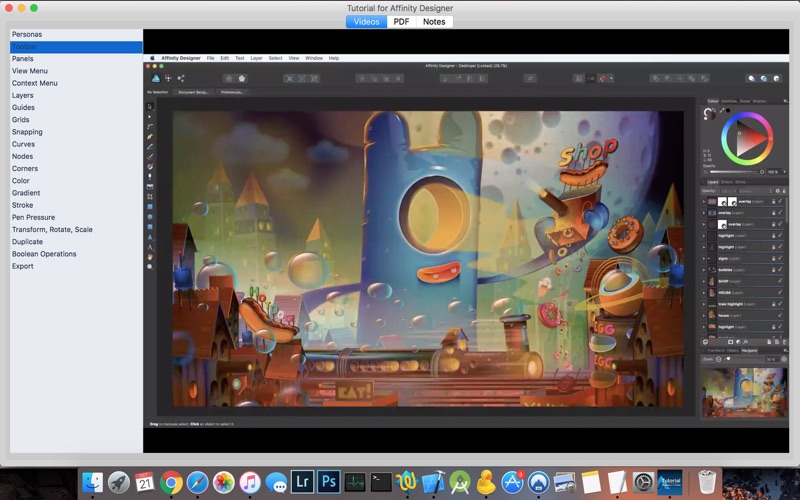Image resolution: width=800 pixels, height=500 pixels.
Task: Select the colourful Fill tool
Action: coord(149,166)
